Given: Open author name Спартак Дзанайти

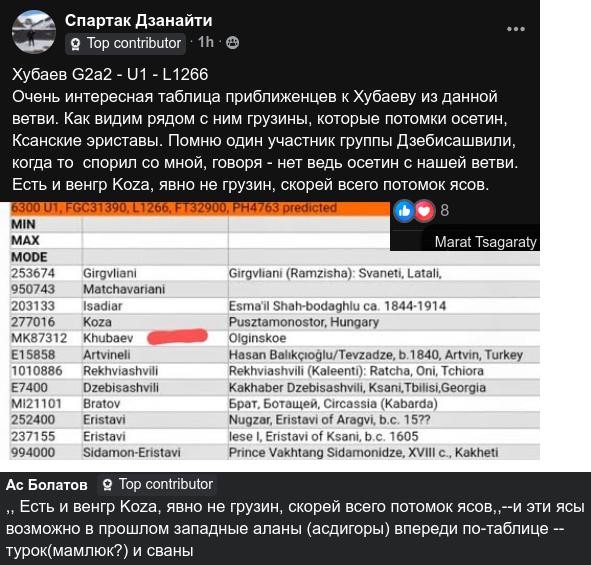Looking at the screenshot, I should point(138,20).
